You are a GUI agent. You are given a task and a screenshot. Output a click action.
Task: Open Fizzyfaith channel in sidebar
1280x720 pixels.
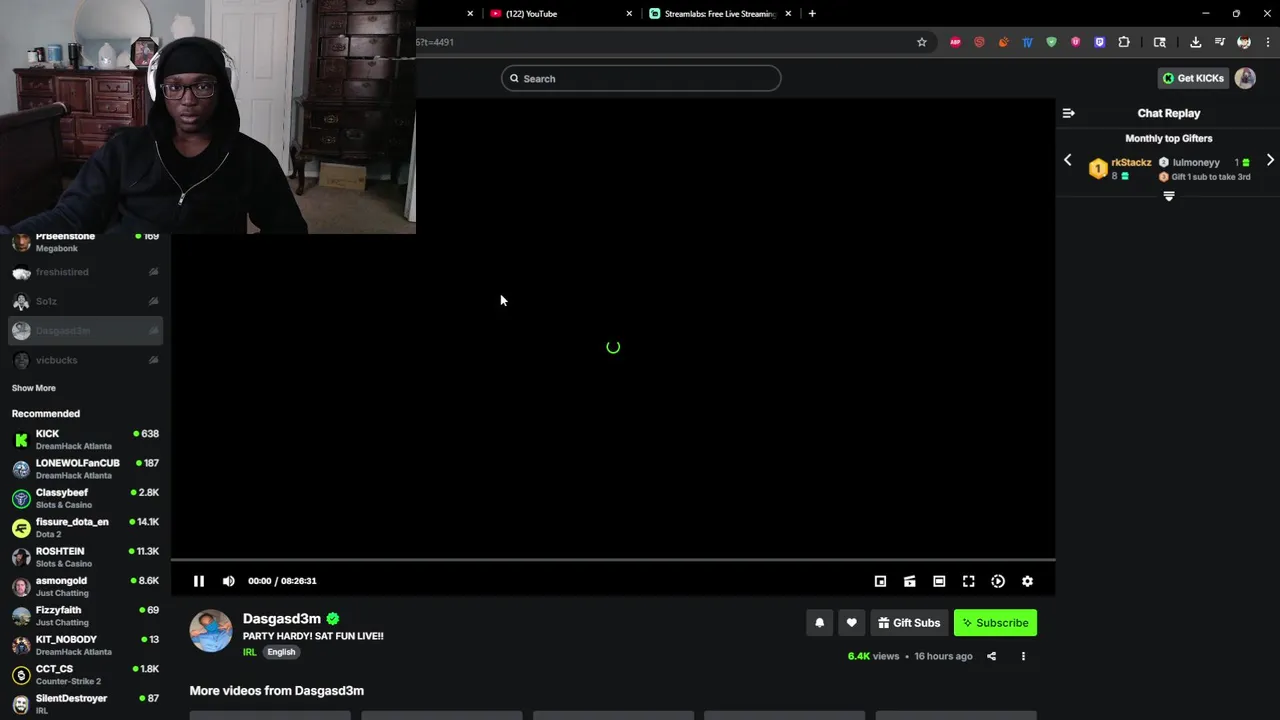click(85, 616)
